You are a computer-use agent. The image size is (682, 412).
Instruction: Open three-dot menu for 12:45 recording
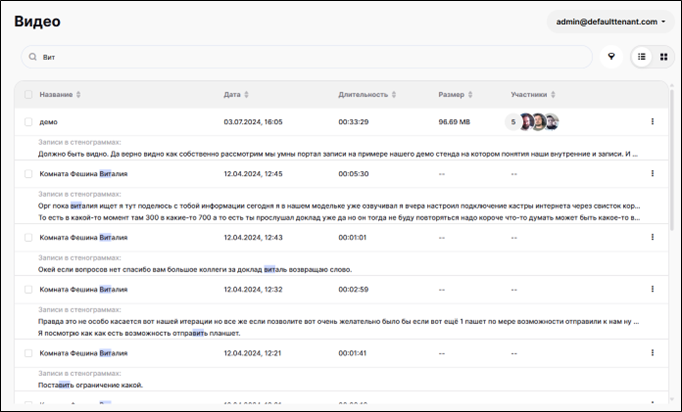[652, 173]
